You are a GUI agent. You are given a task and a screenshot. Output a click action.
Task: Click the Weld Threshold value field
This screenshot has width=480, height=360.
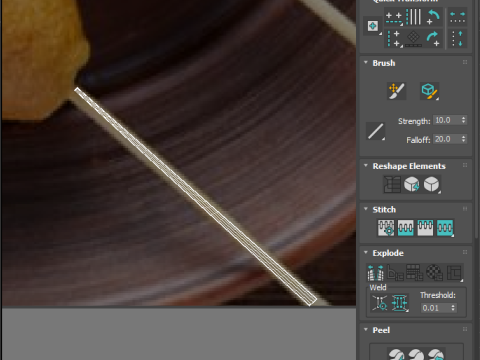(x=435, y=308)
